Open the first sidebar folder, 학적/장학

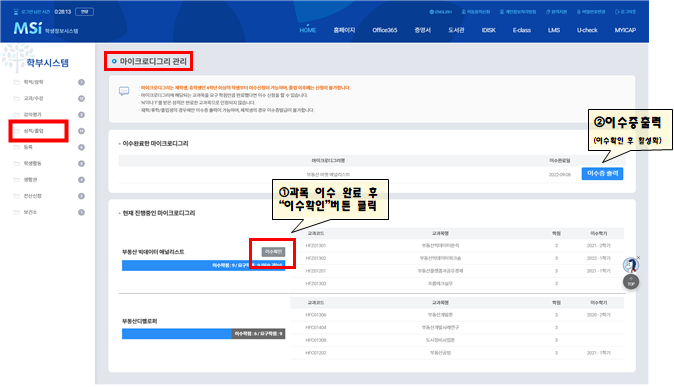pyautogui.click(x=33, y=82)
